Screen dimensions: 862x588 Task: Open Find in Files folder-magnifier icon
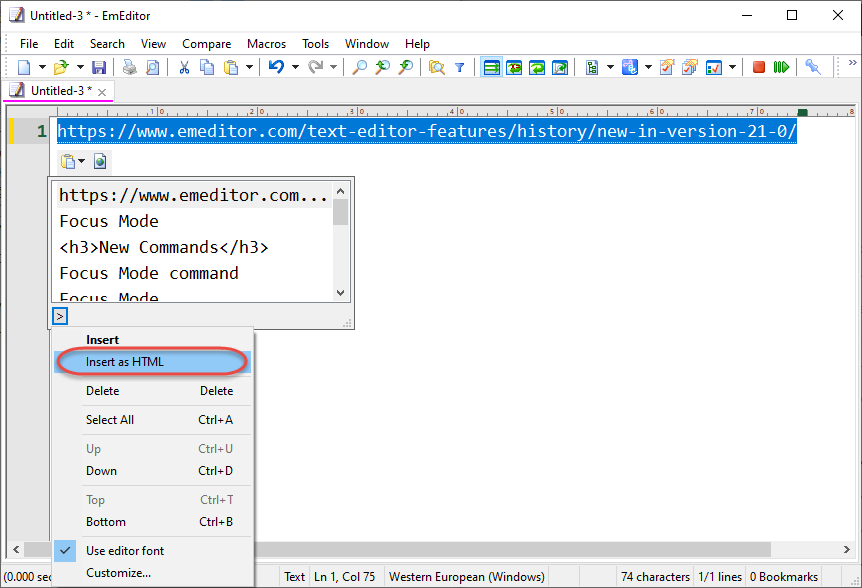click(x=437, y=67)
